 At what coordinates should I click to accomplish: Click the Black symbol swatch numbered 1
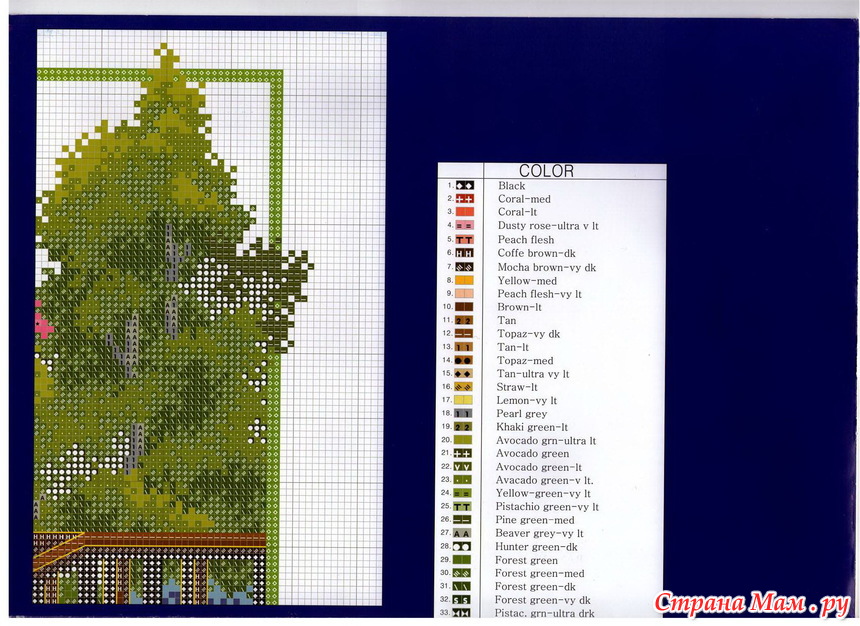coord(465,185)
